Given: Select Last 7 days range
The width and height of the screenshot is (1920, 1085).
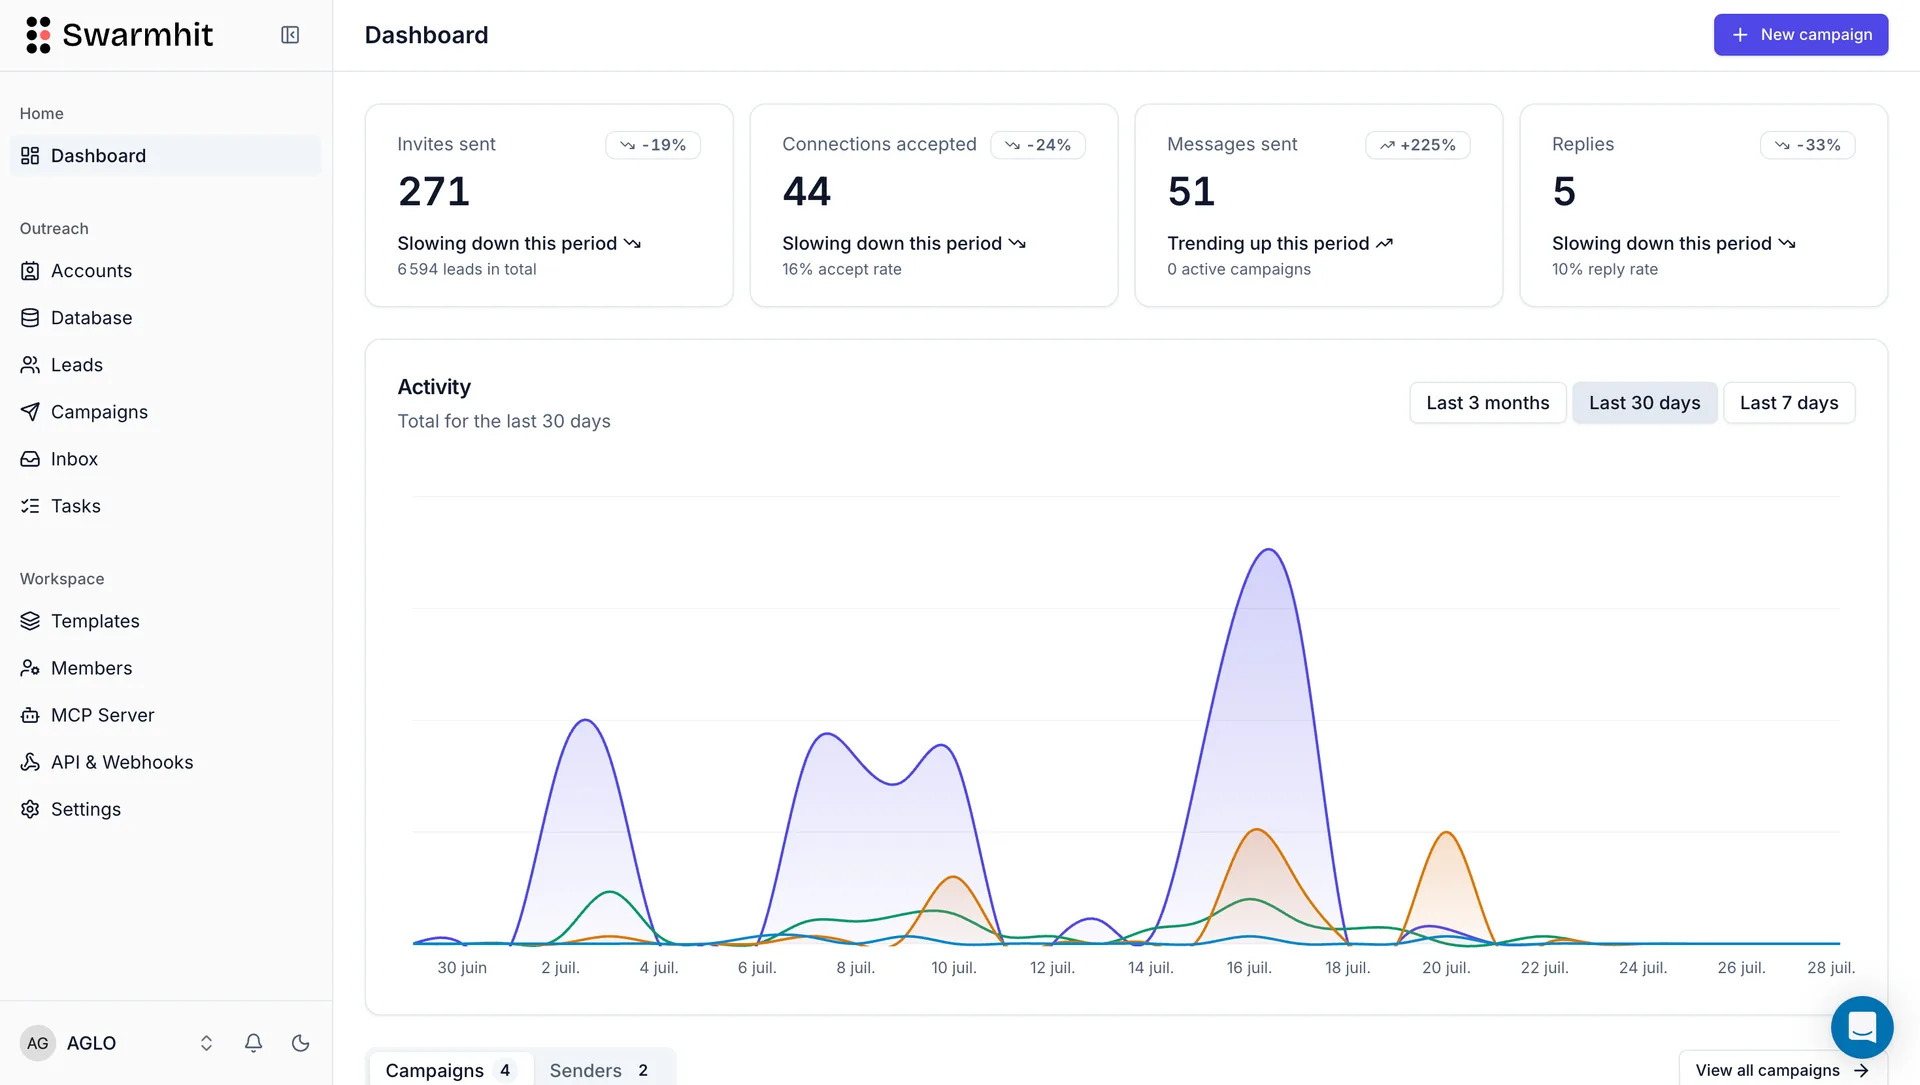Looking at the screenshot, I should coord(1789,403).
